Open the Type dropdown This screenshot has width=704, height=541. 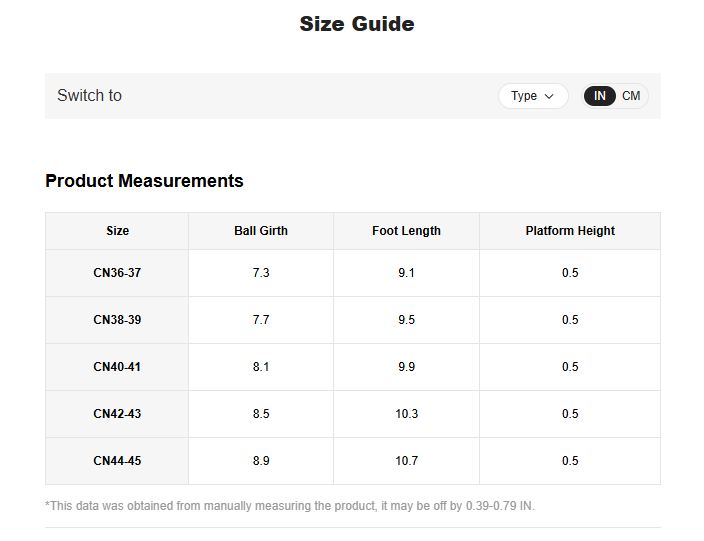[532, 96]
